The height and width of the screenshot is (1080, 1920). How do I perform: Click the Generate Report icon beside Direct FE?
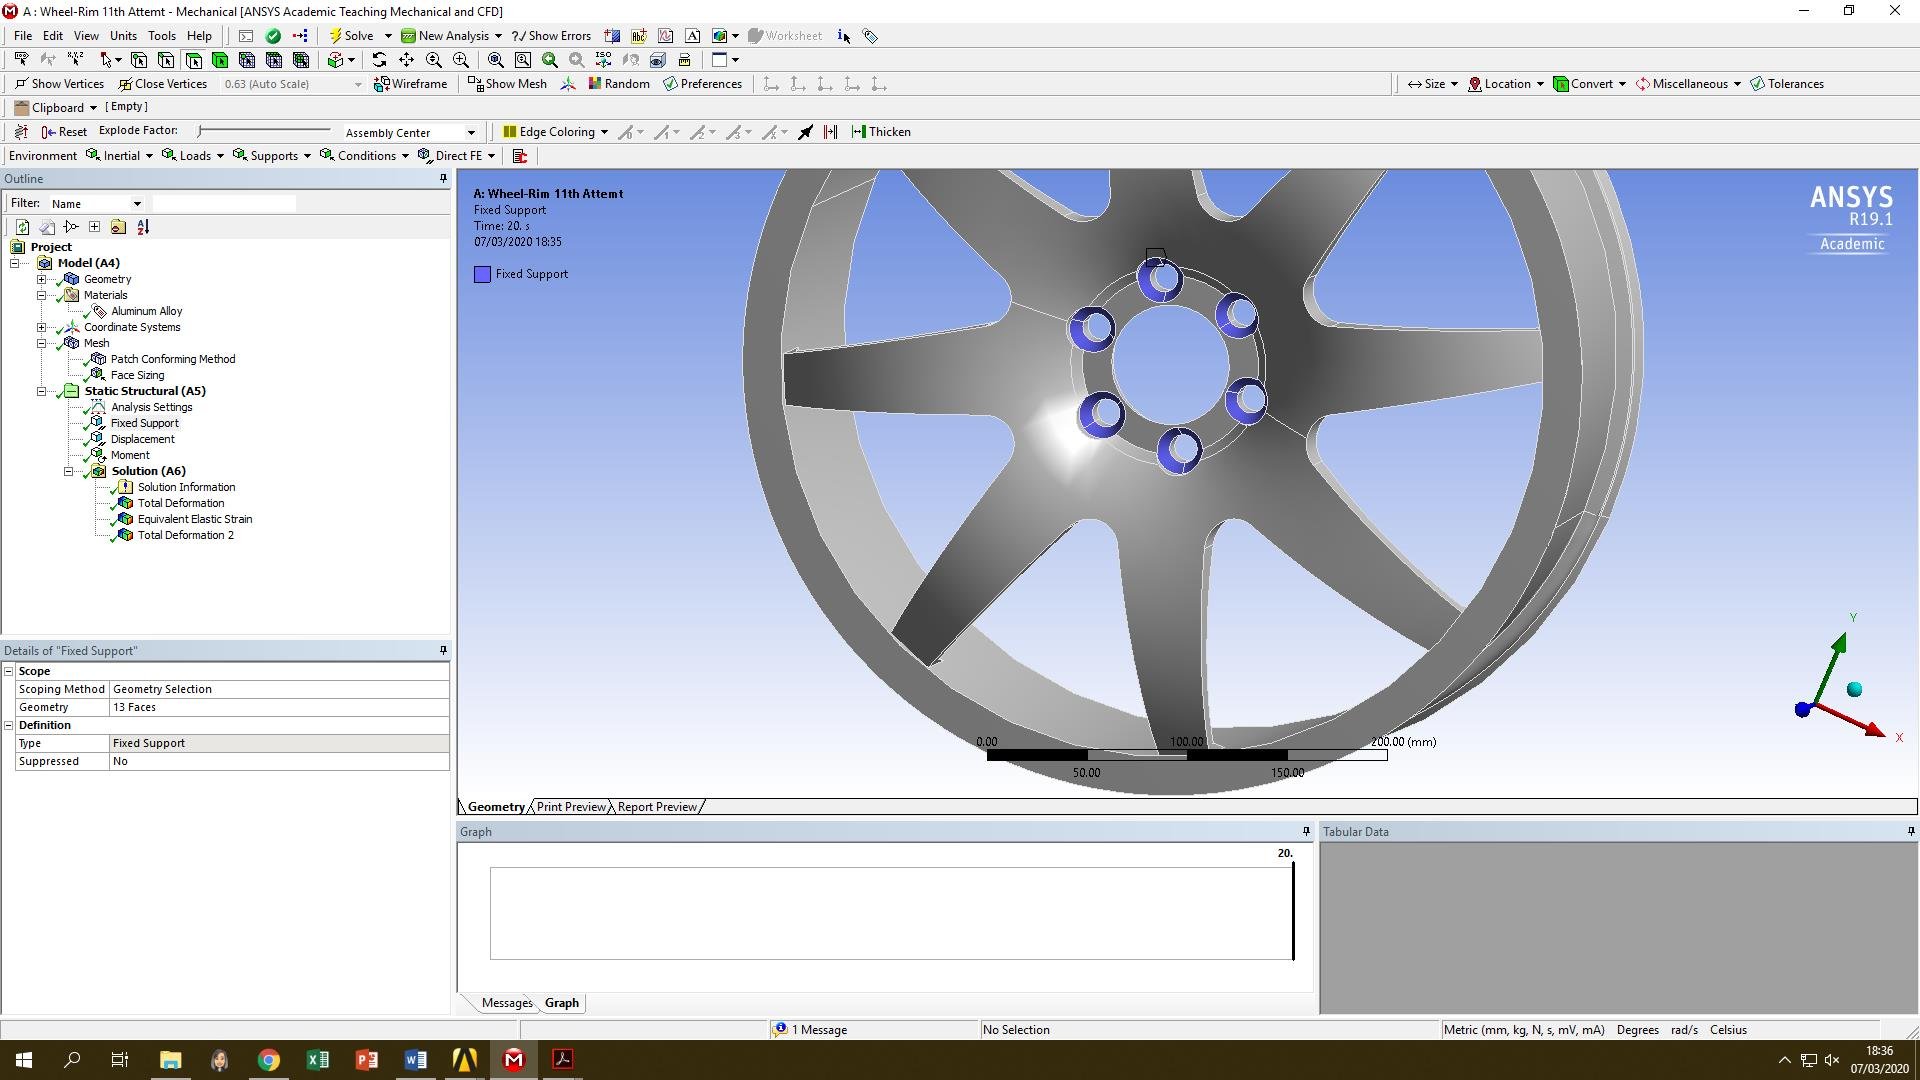[520, 156]
